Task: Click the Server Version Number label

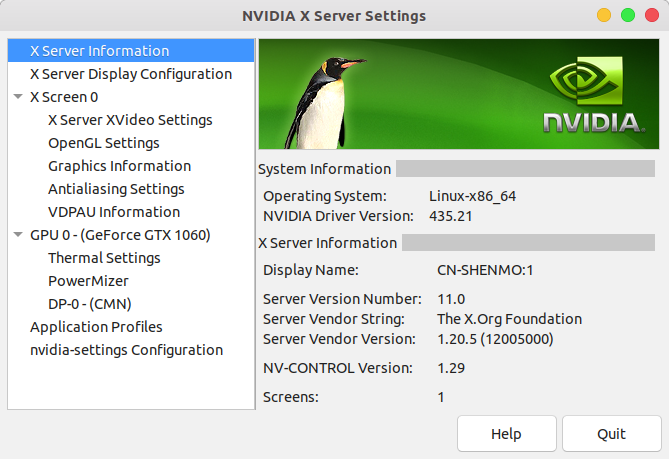Action: [342, 299]
